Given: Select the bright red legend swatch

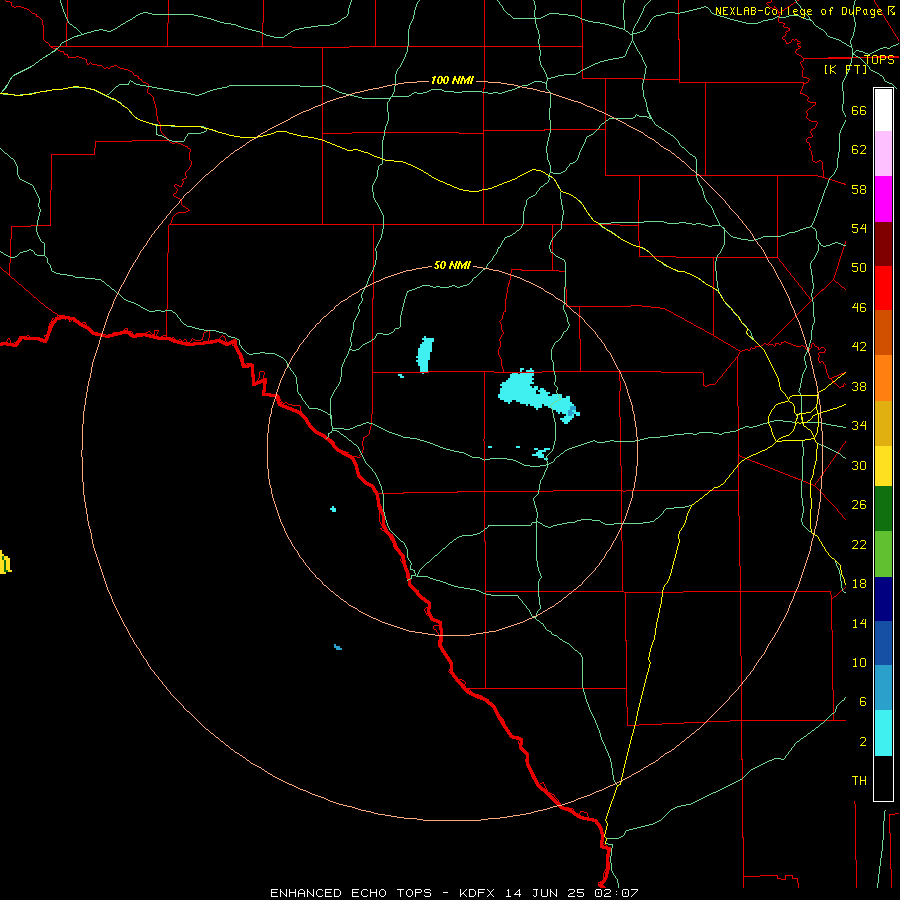Looking at the screenshot, I should coord(883,288).
